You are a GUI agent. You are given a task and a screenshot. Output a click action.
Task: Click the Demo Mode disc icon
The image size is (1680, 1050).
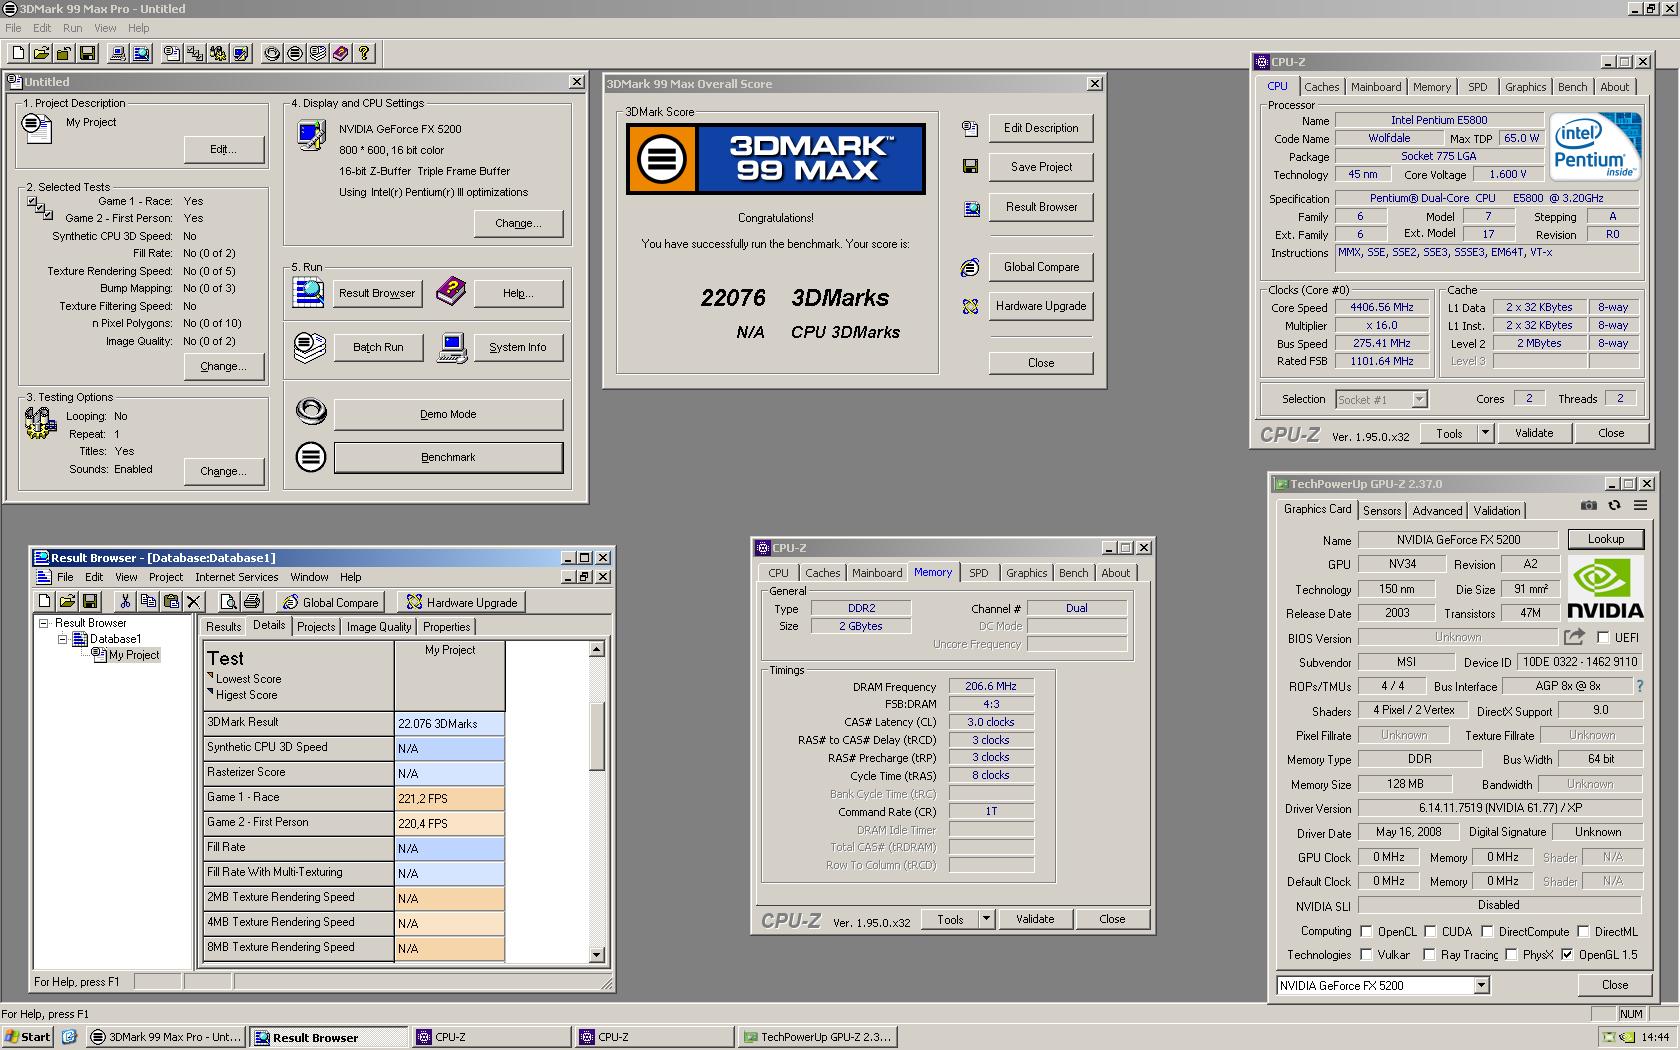coord(311,411)
